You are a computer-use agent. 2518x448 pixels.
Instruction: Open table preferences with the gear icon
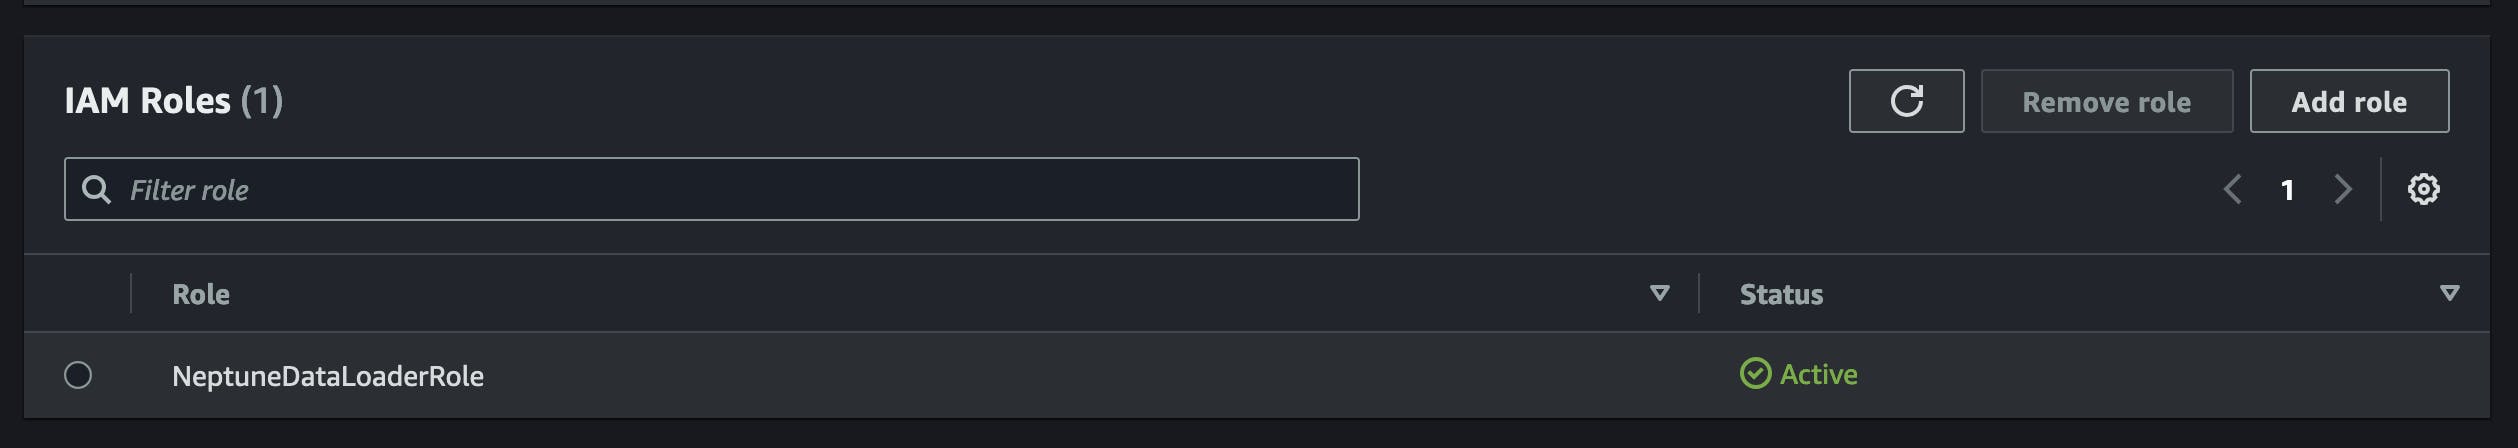[2423, 189]
